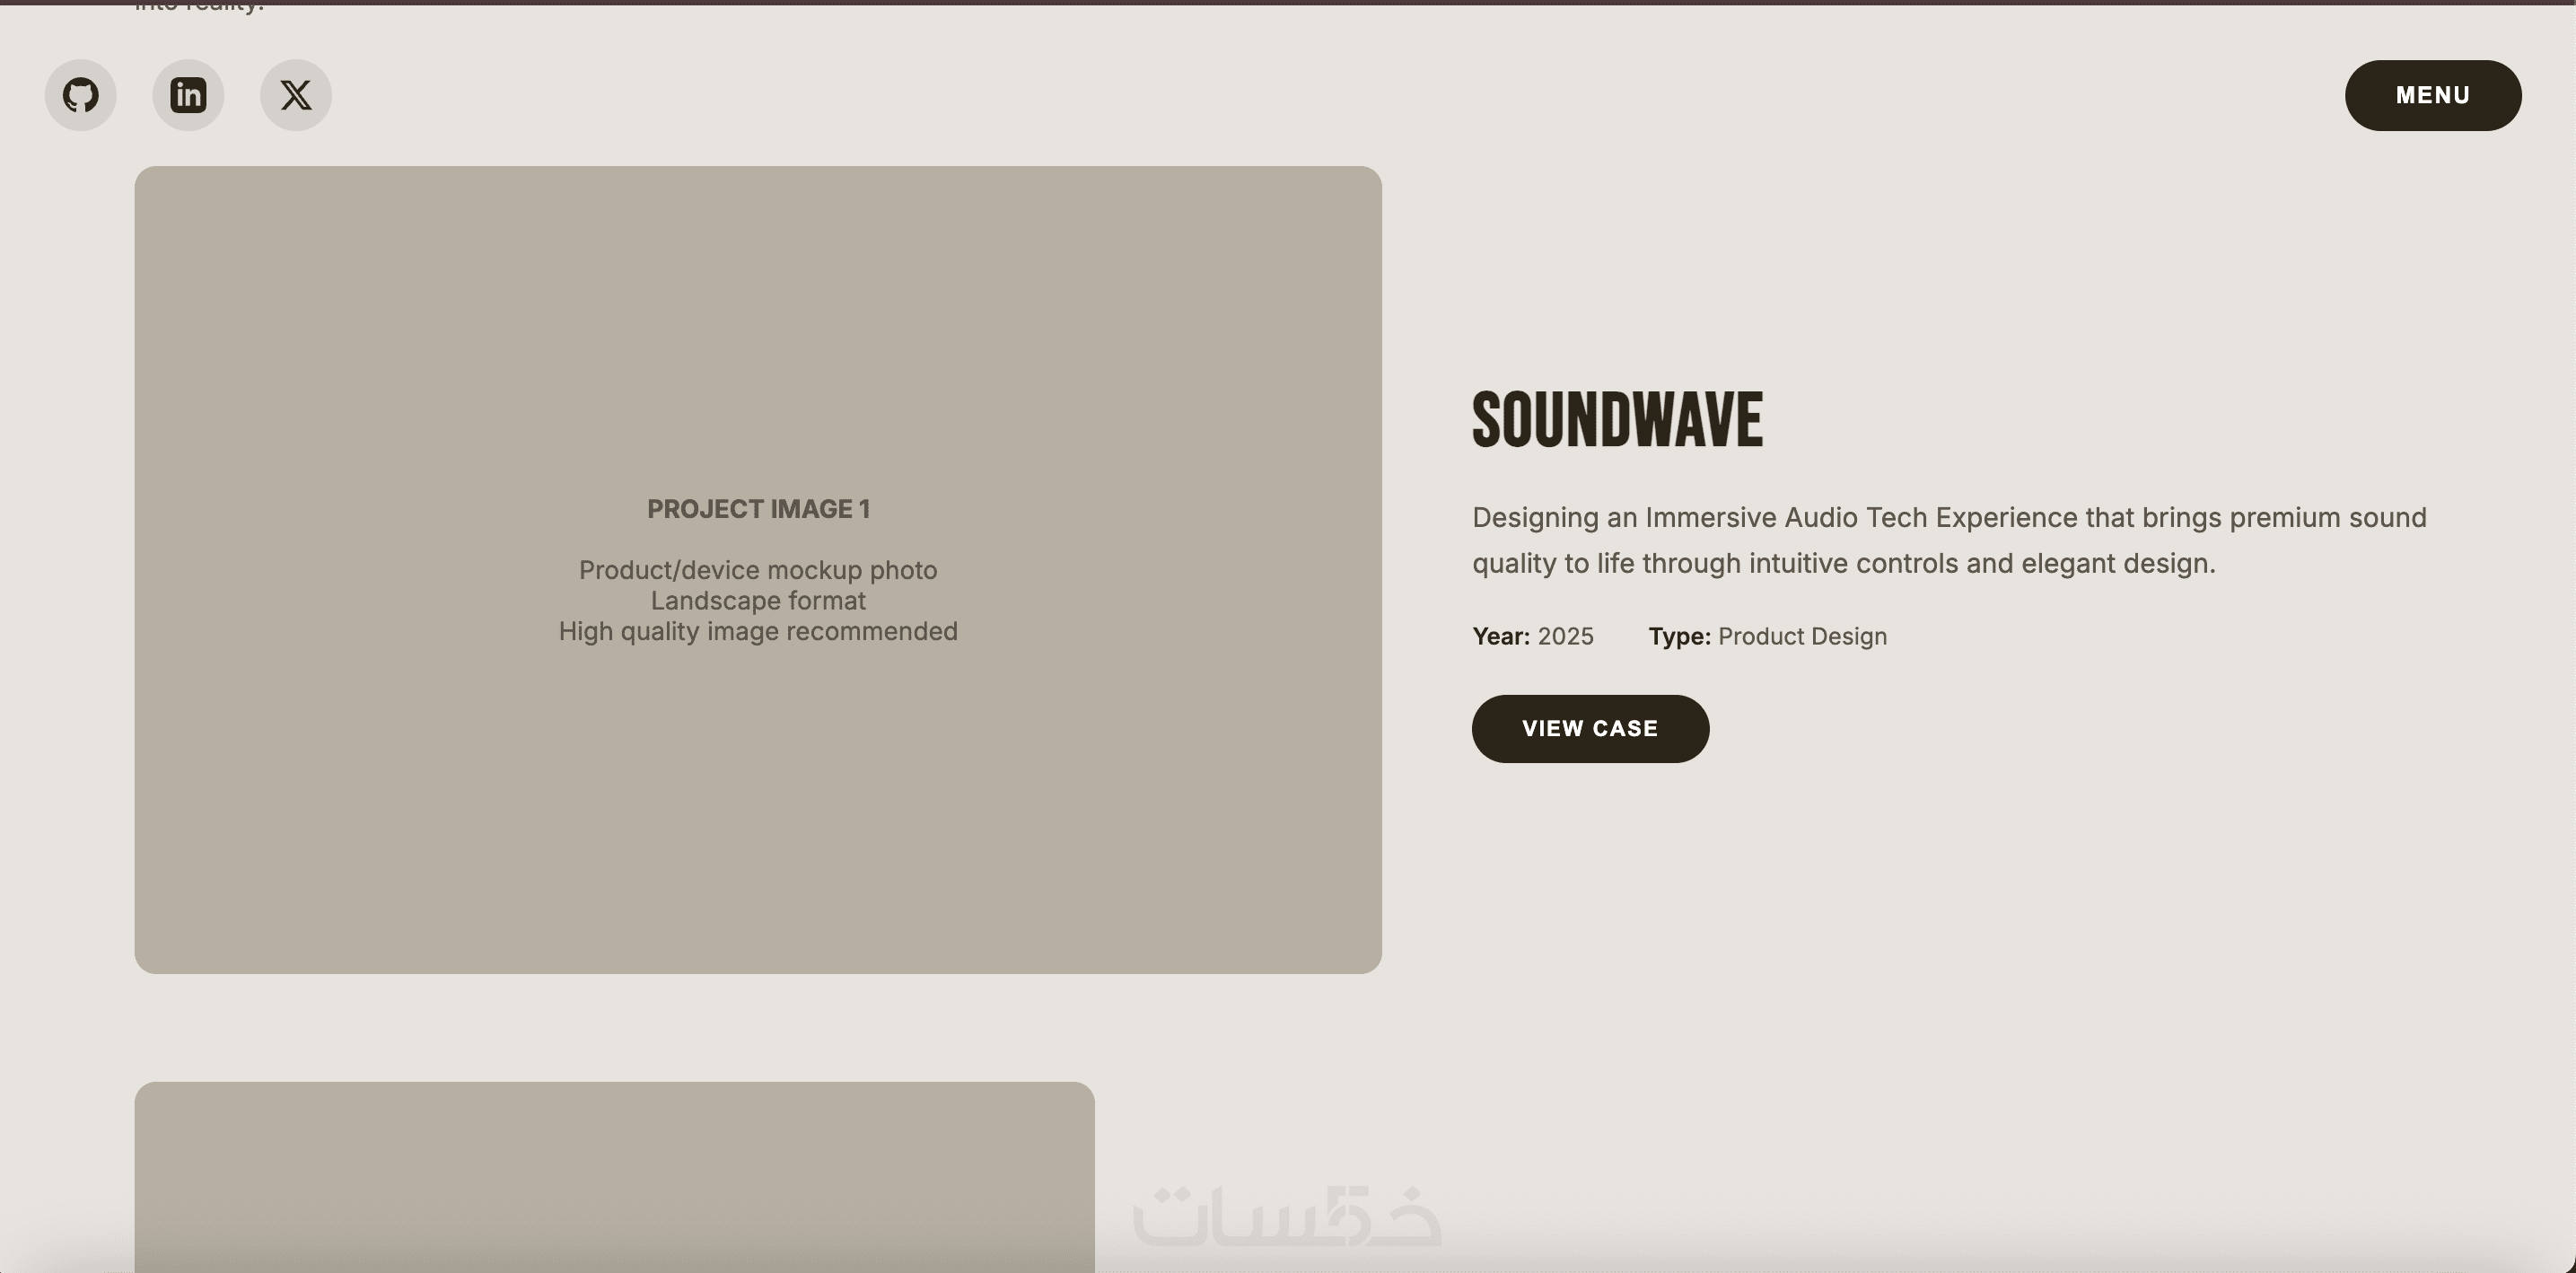Open the MENU button
2576x1273 pixels.
tap(2432, 95)
